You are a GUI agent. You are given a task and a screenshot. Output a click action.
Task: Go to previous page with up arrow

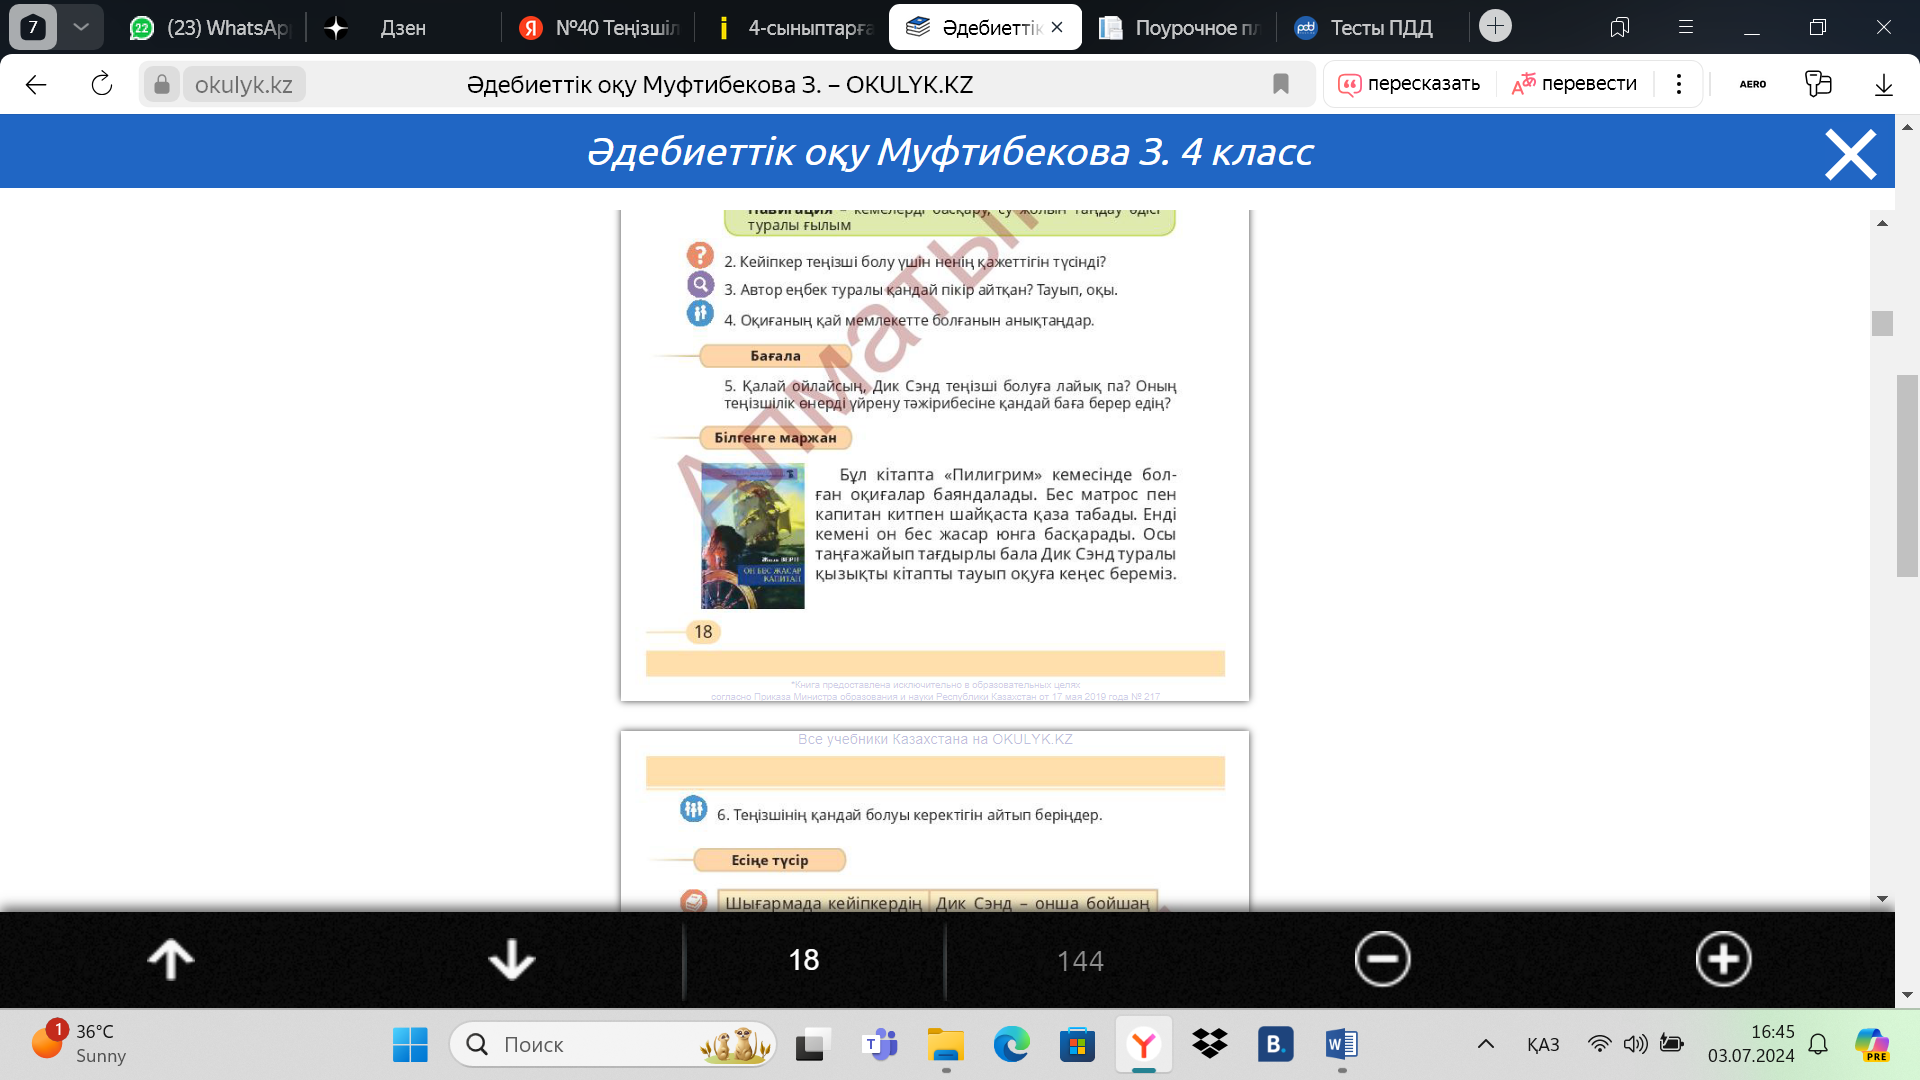(x=171, y=960)
